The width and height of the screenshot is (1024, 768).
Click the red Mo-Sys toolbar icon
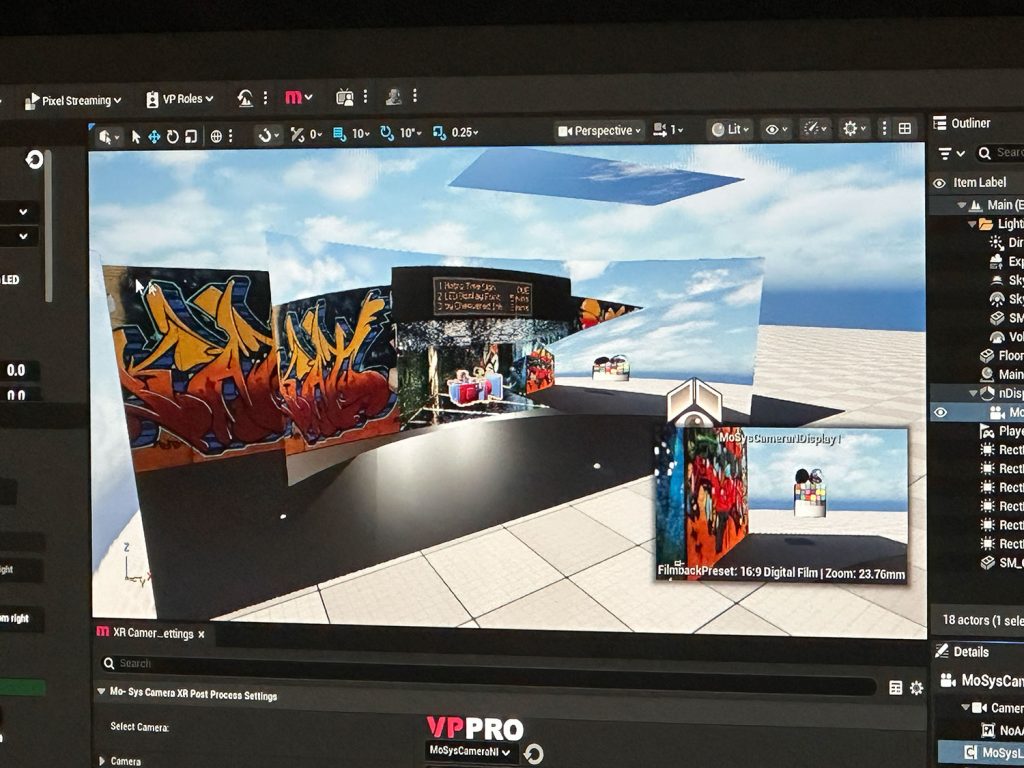tap(298, 97)
